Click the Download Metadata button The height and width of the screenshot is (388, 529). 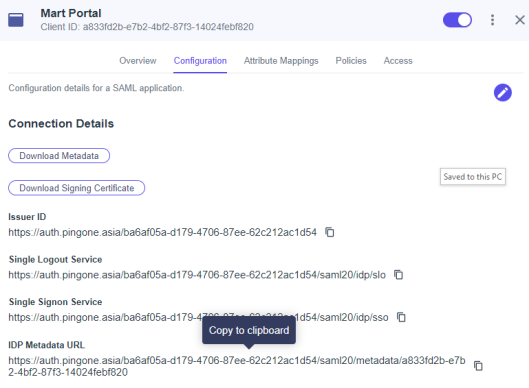59,156
